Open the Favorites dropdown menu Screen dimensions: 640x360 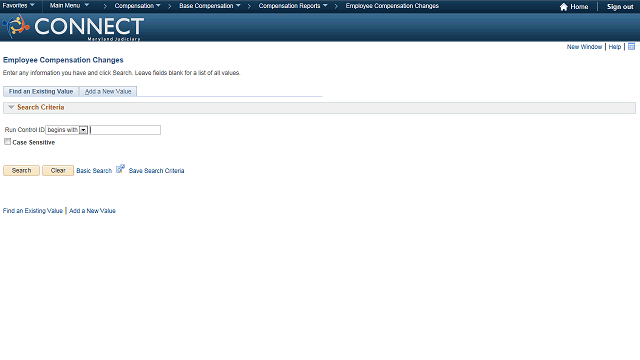click(18, 5)
